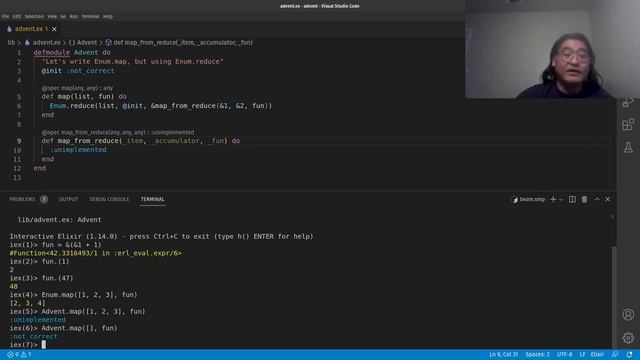Open the launch profile dropdown arrow

tap(561, 199)
